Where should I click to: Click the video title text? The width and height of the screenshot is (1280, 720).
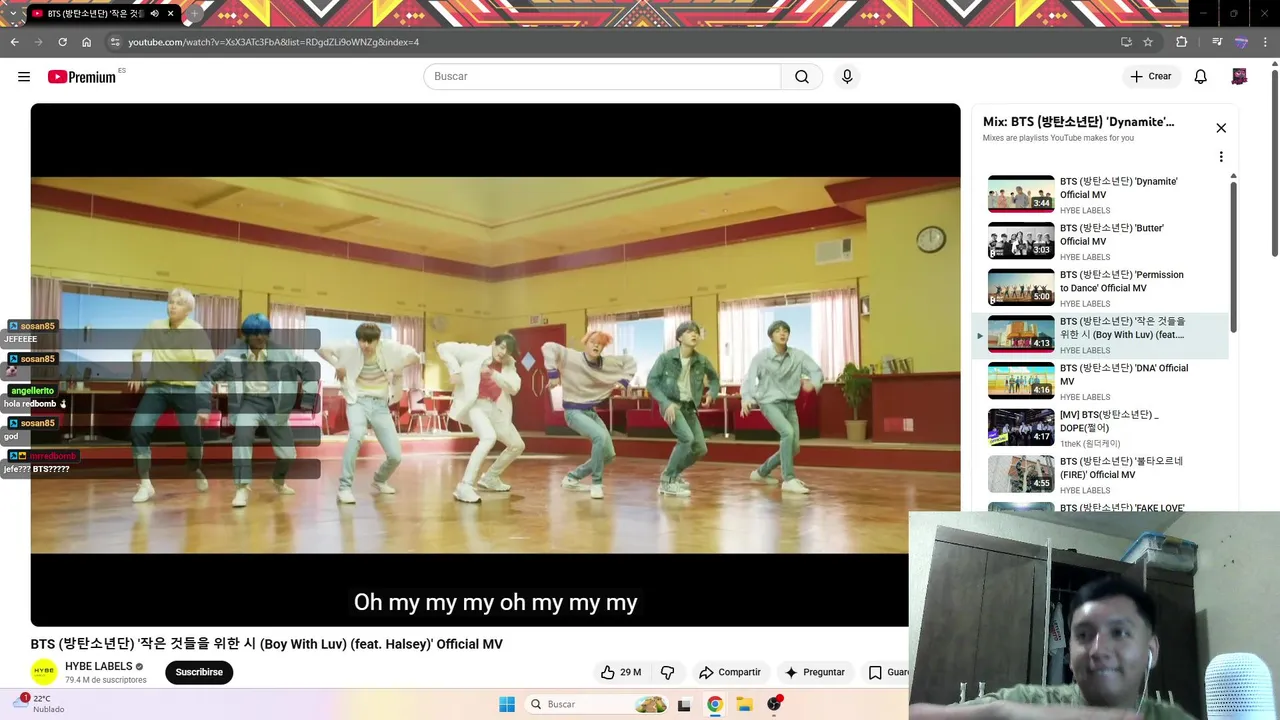pyautogui.click(x=266, y=644)
